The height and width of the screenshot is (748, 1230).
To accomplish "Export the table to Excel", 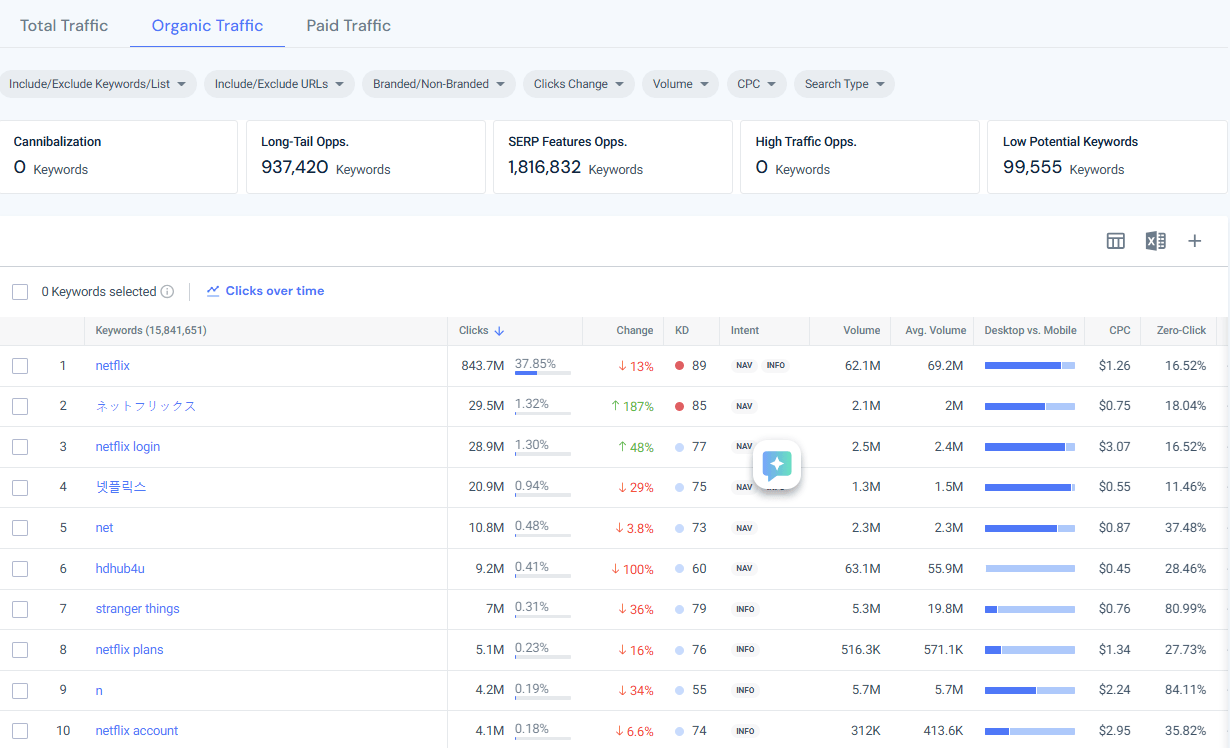I will click(x=1155, y=241).
